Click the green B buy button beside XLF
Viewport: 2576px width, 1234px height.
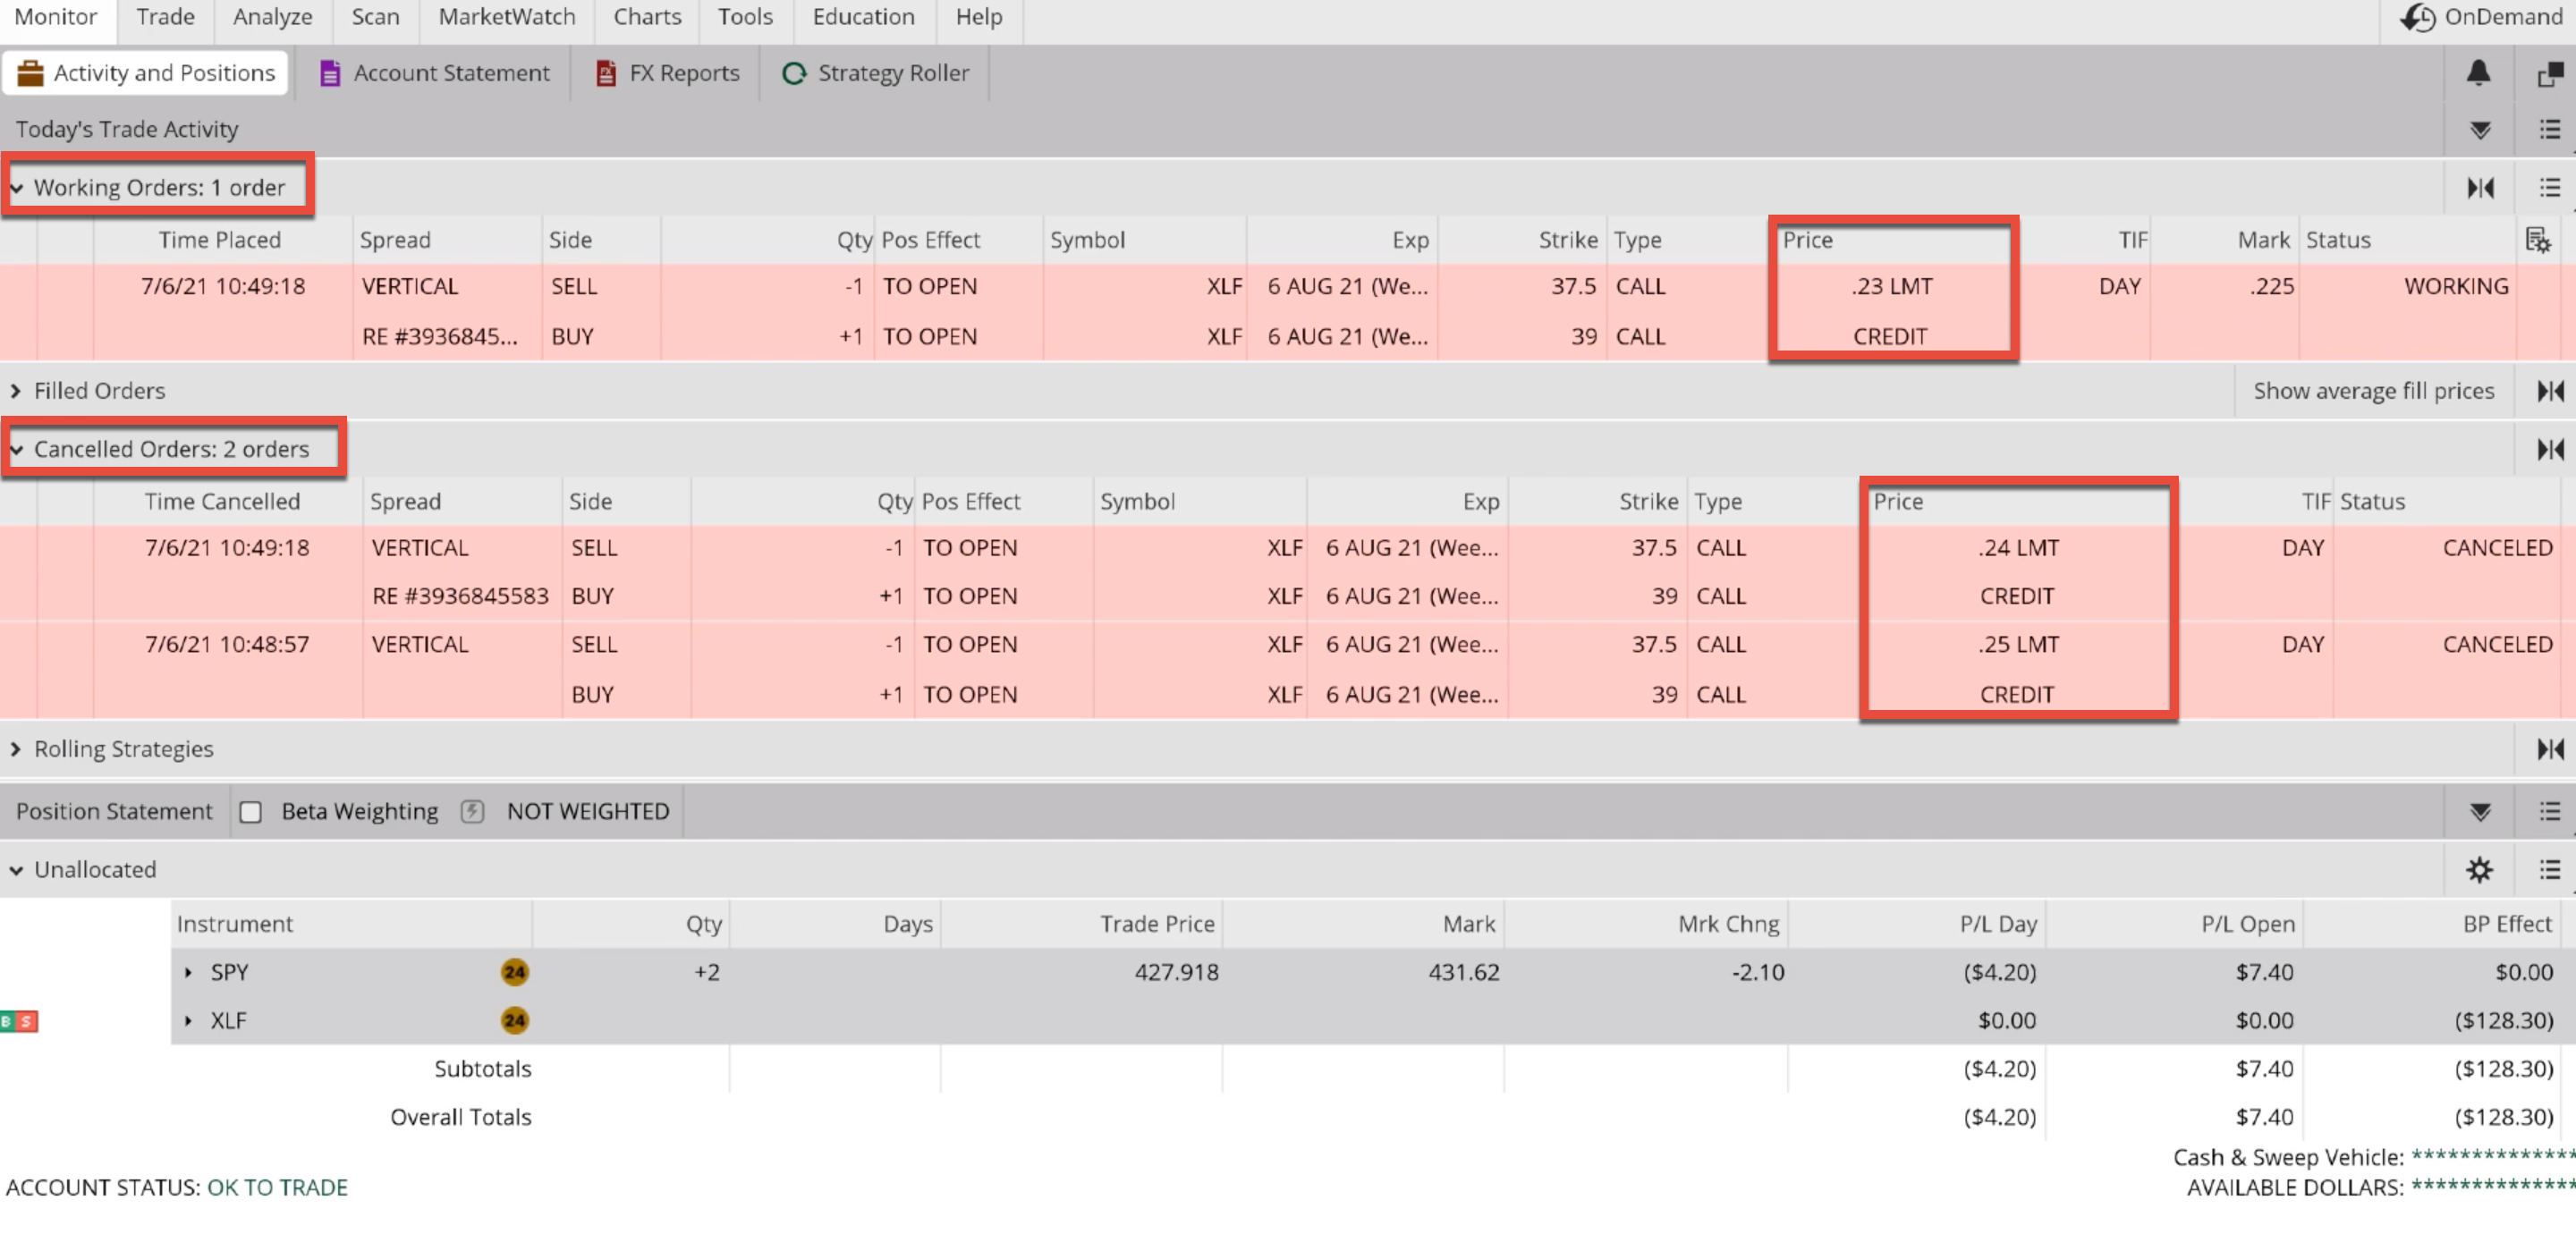8,1021
